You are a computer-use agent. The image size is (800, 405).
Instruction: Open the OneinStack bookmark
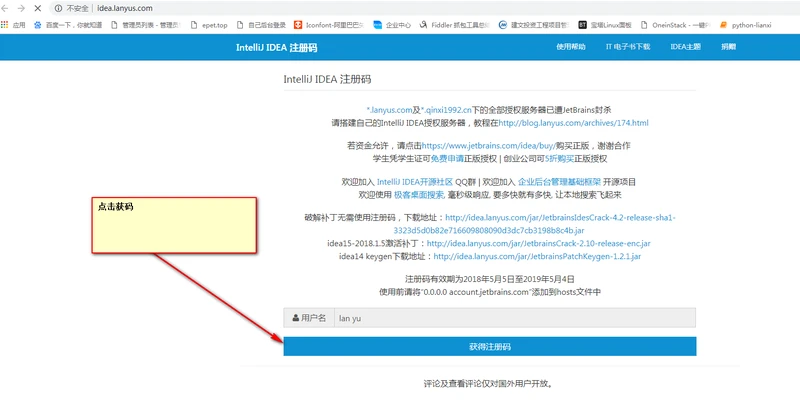(676, 24)
